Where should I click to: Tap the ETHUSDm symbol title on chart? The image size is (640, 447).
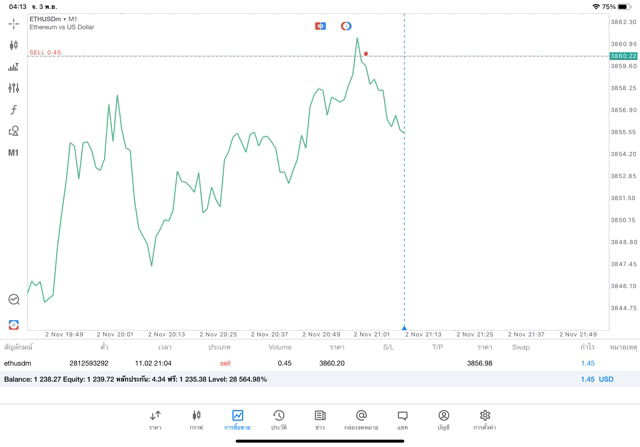click(x=53, y=18)
